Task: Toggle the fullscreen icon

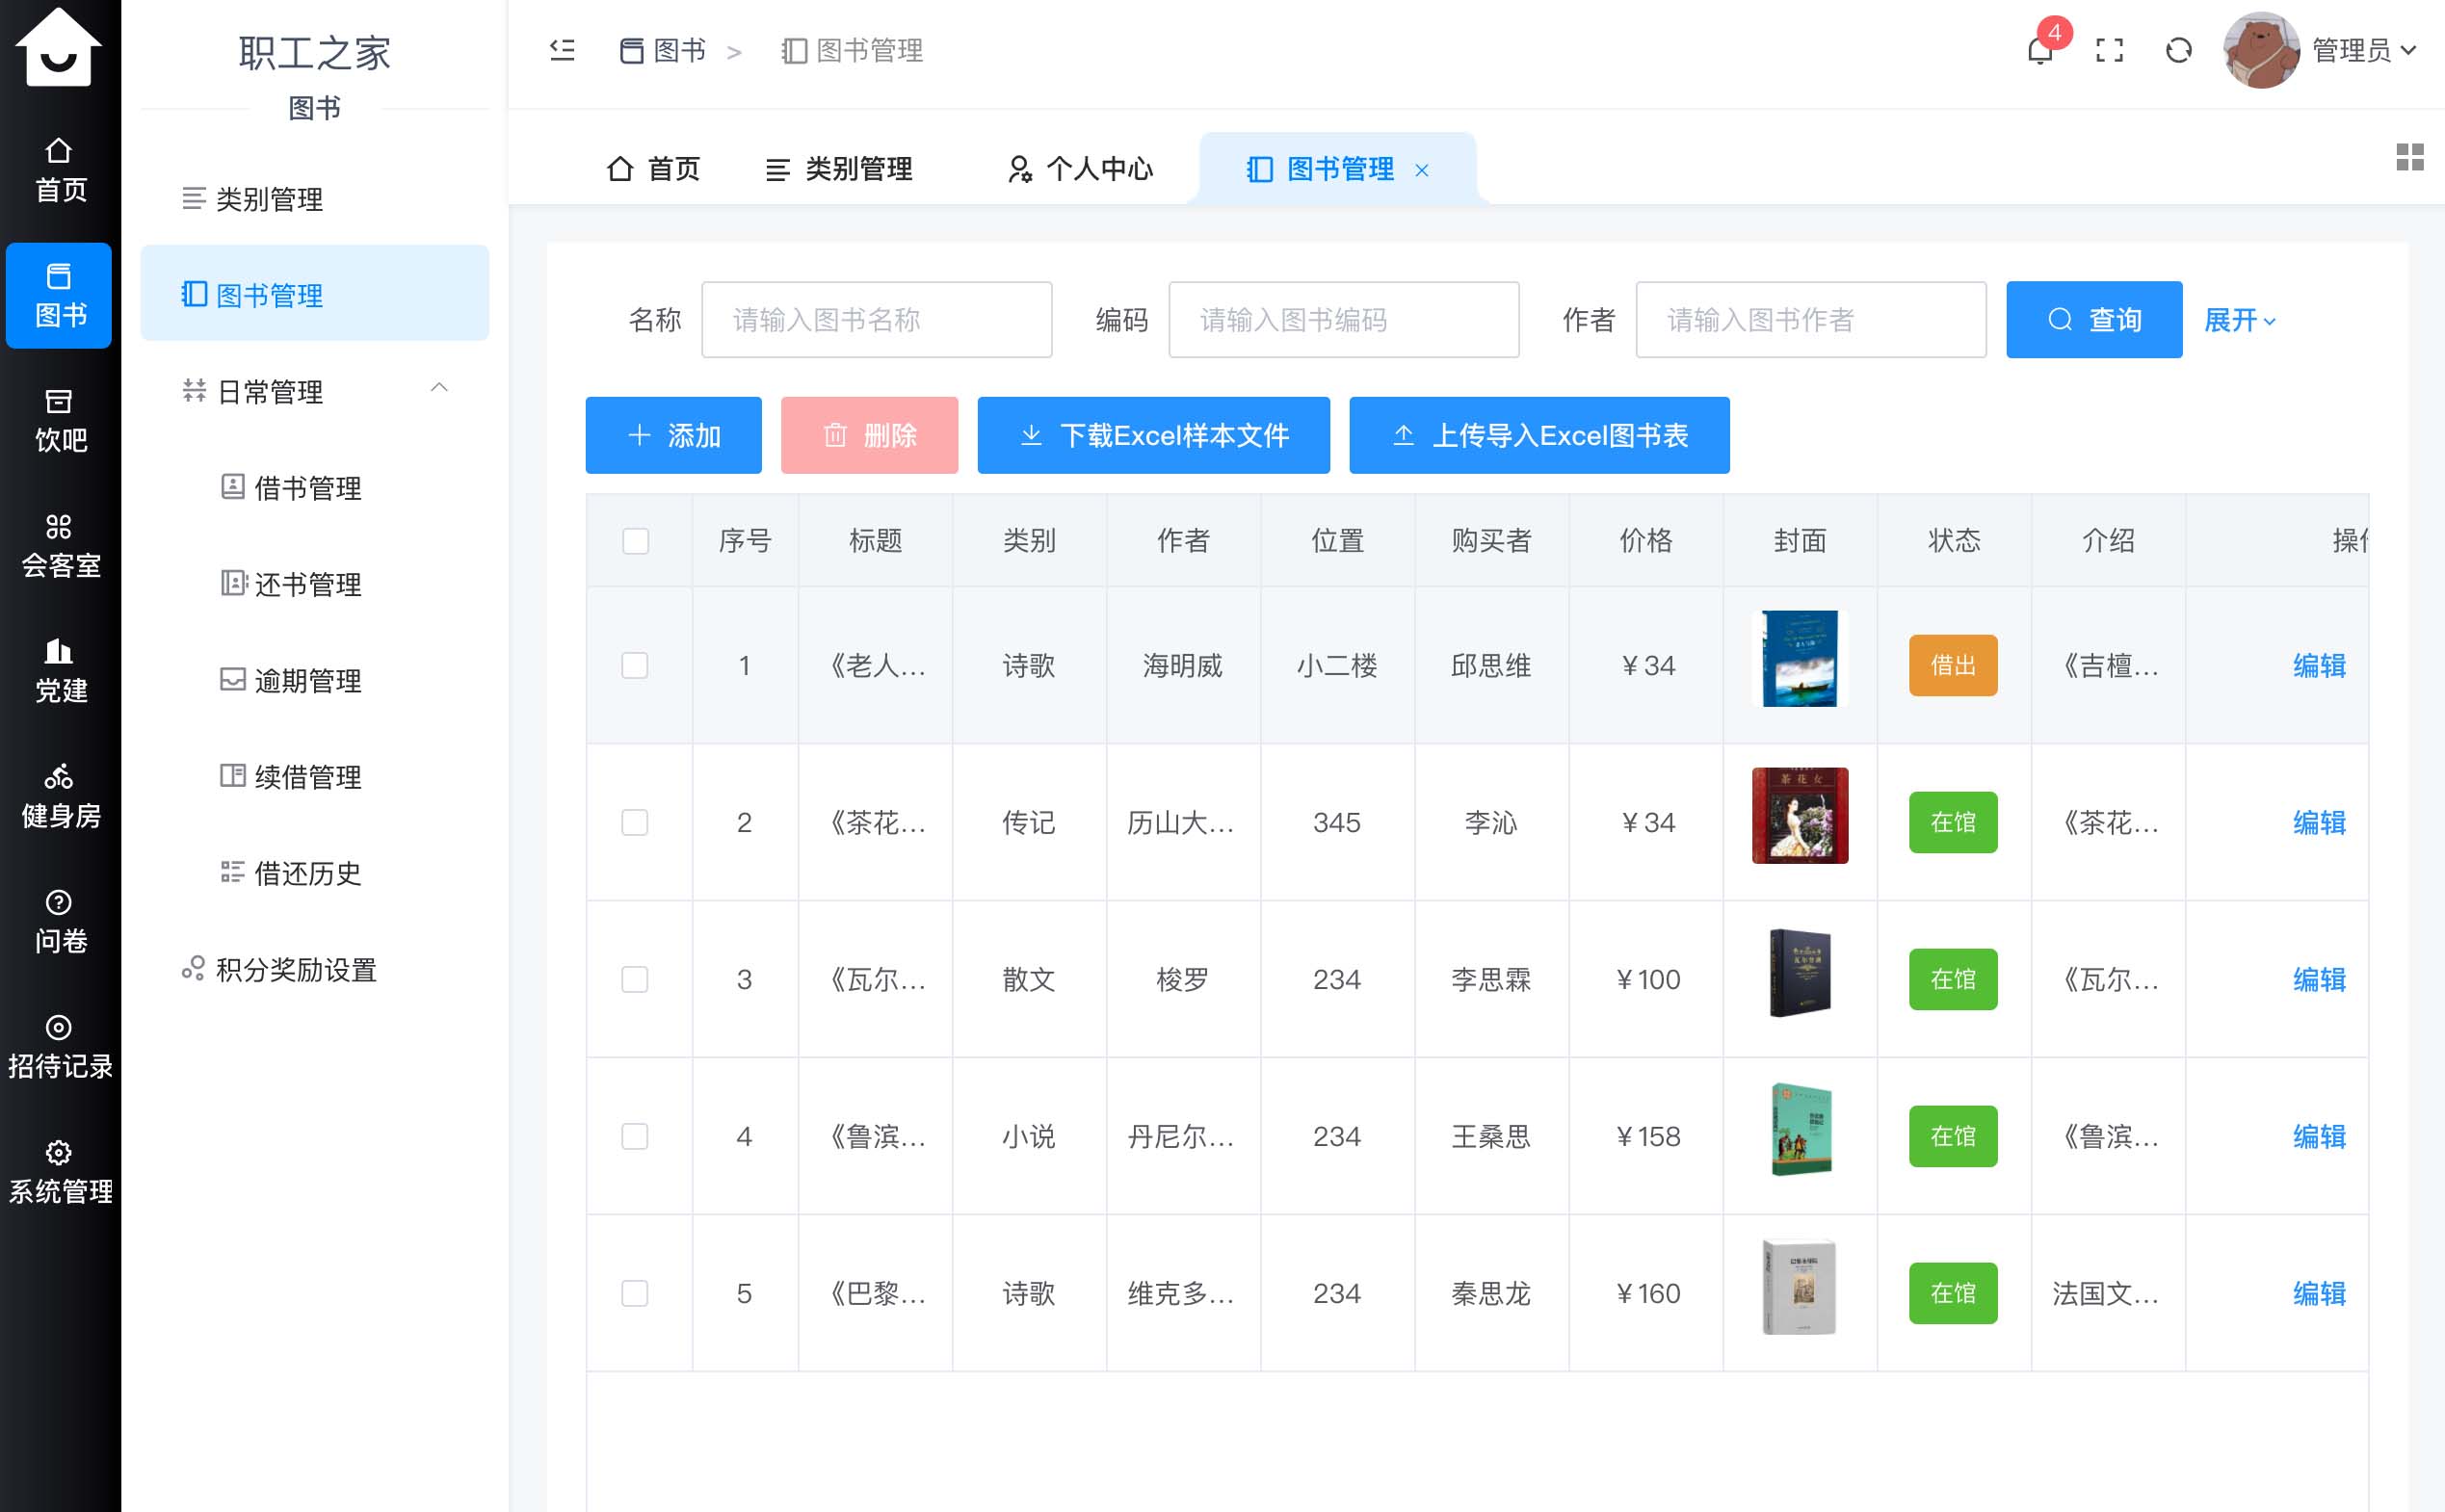Action: pyautogui.click(x=2109, y=50)
